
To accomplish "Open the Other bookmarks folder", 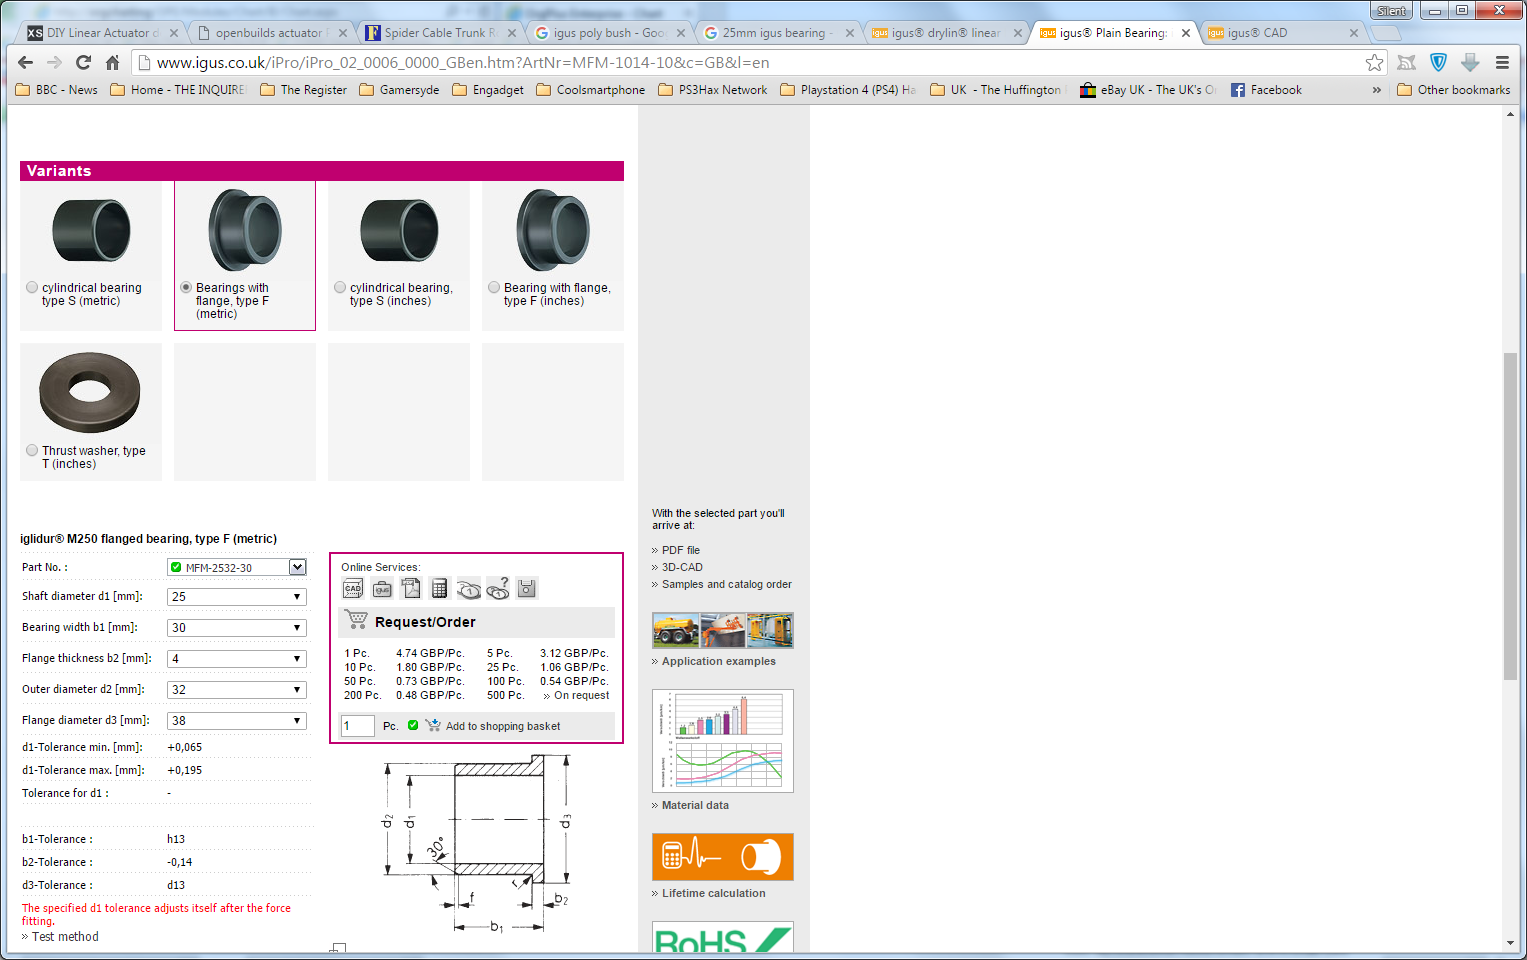I will [x=1453, y=90].
